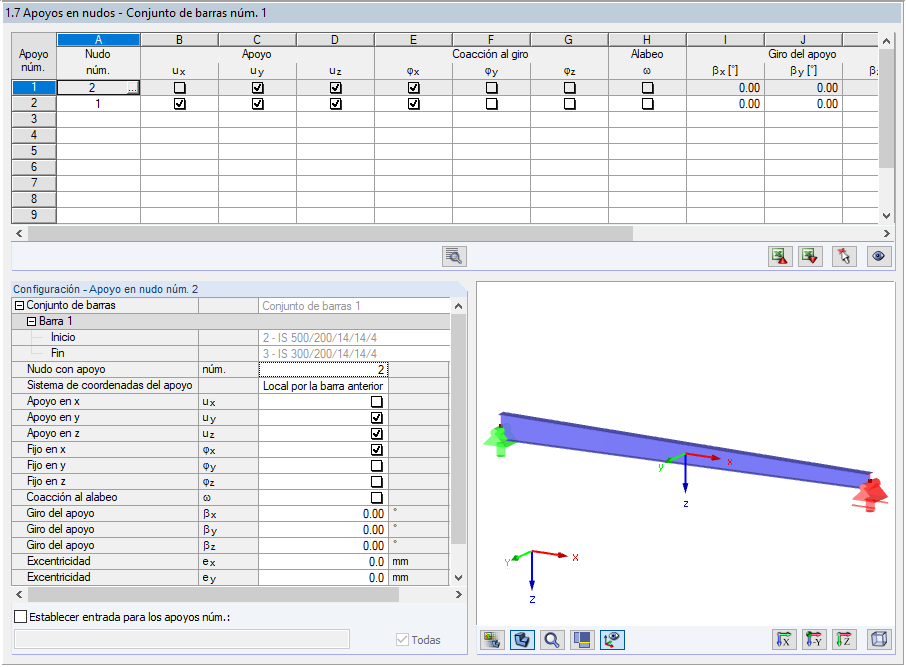Screen dimensions: 906x667
Task: Click βx value 0.00 in row 1
Action: (x=726, y=88)
